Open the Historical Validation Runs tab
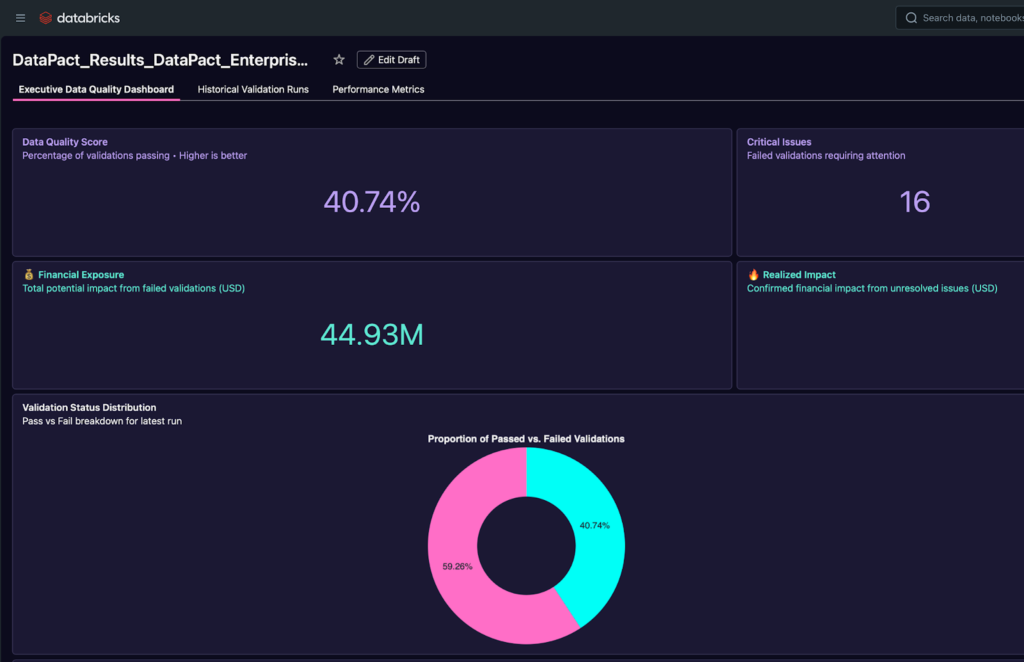The height and width of the screenshot is (662, 1024). [x=253, y=89]
